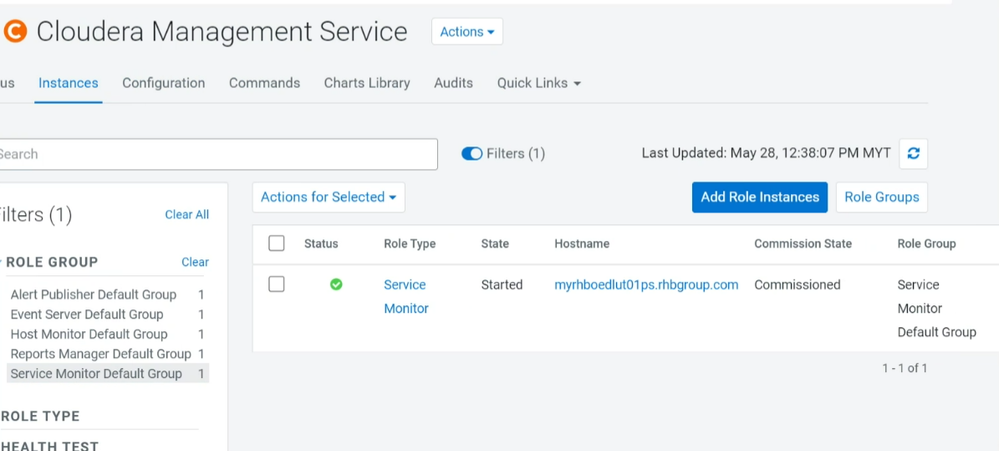This screenshot has height=451, width=999.
Task: Open the Audits tab
Action: click(x=454, y=83)
